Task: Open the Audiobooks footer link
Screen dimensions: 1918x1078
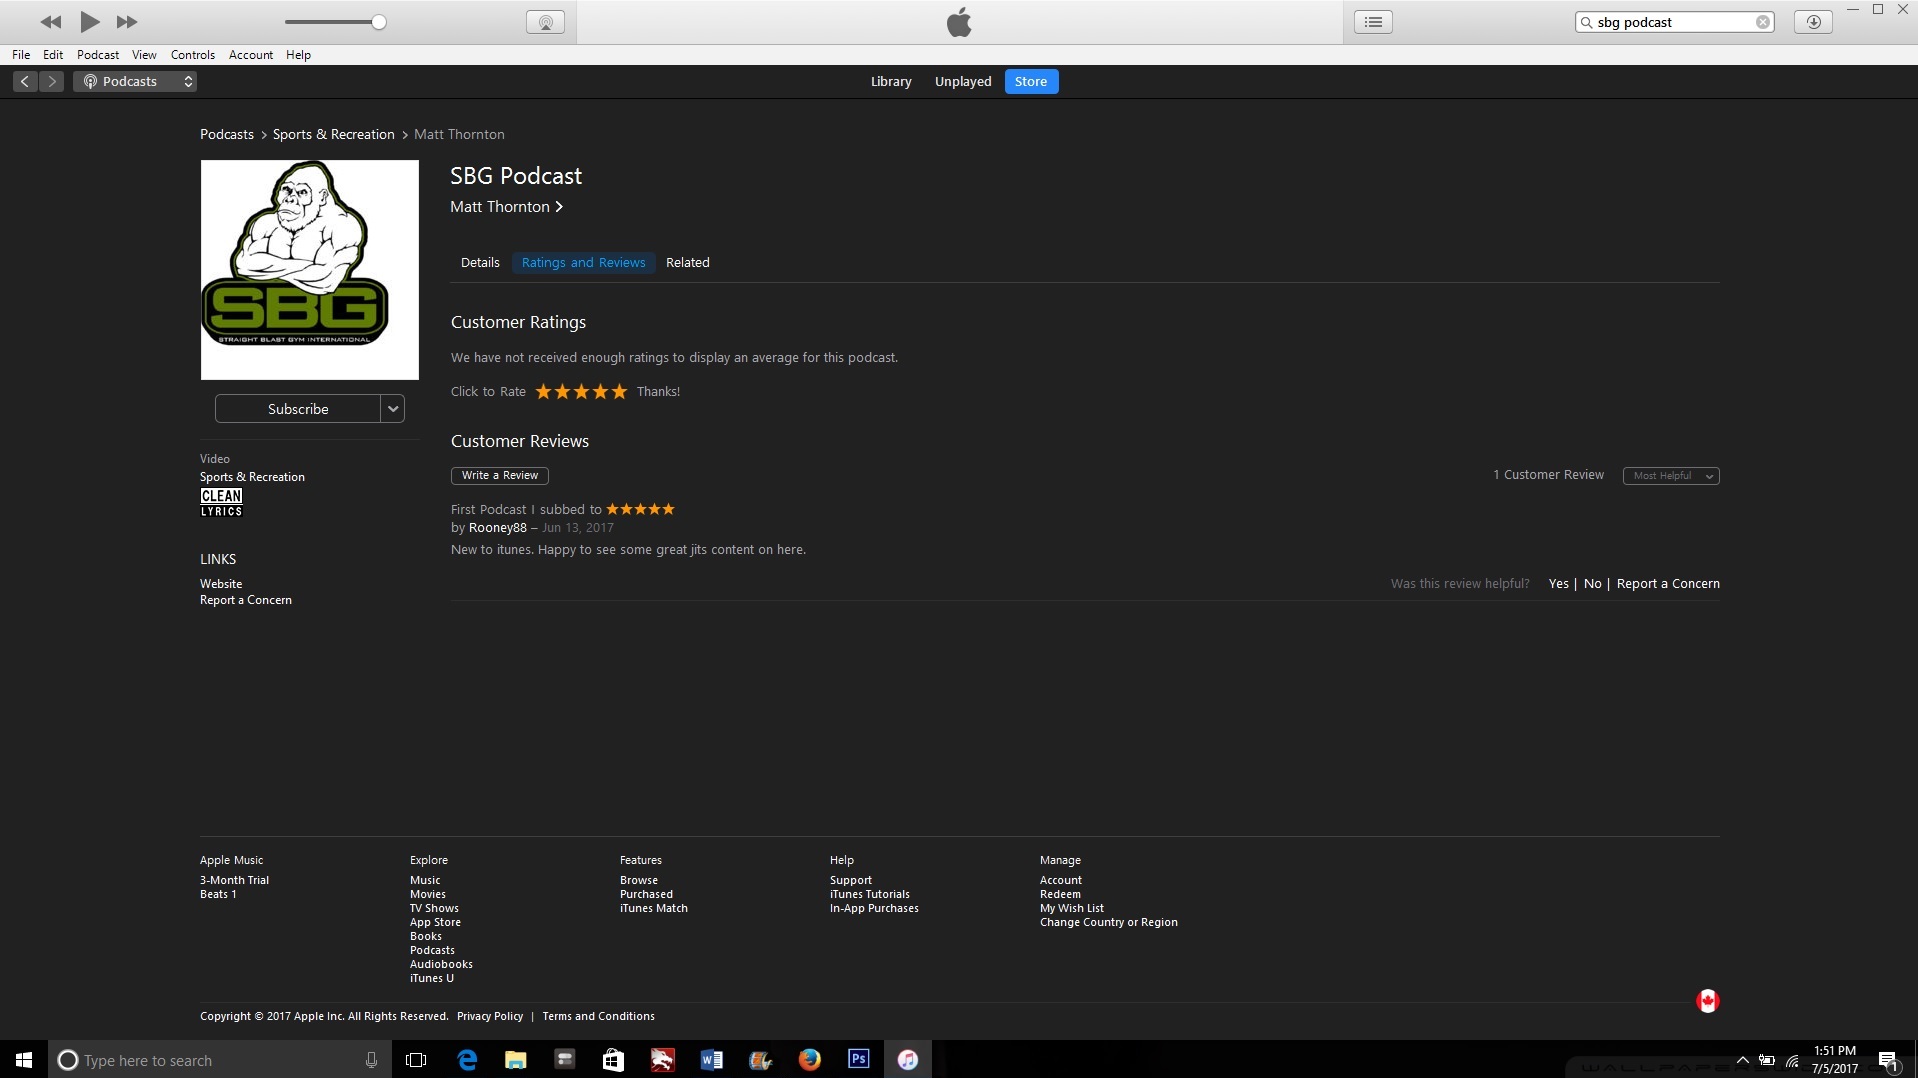Action: coord(441,964)
